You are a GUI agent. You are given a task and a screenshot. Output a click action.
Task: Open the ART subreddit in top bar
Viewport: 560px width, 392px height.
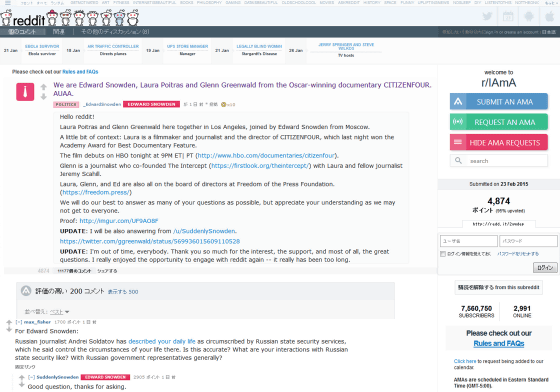(x=105, y=2)
